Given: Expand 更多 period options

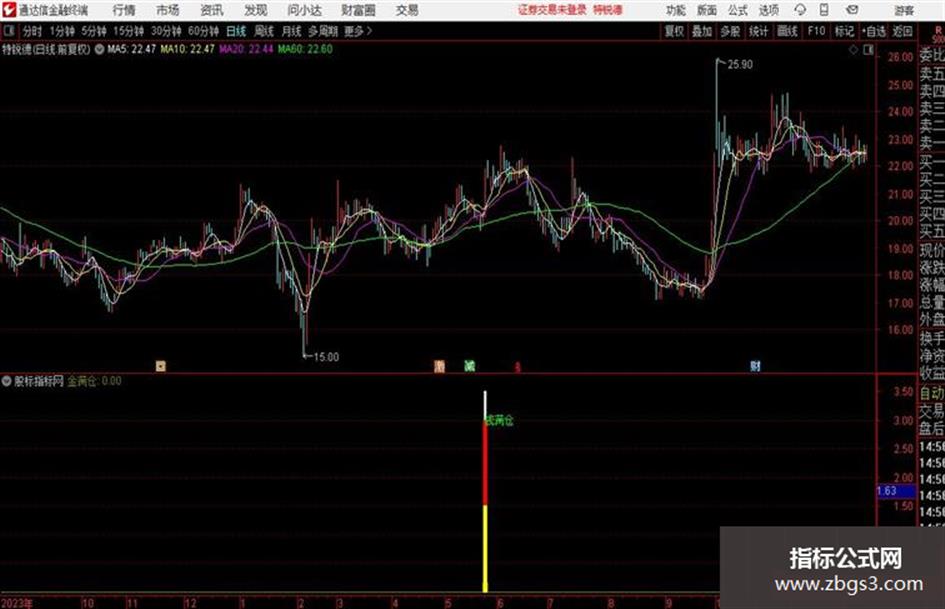Looking at the screenshot, I should pyautogui.click(x=358, y=31).
